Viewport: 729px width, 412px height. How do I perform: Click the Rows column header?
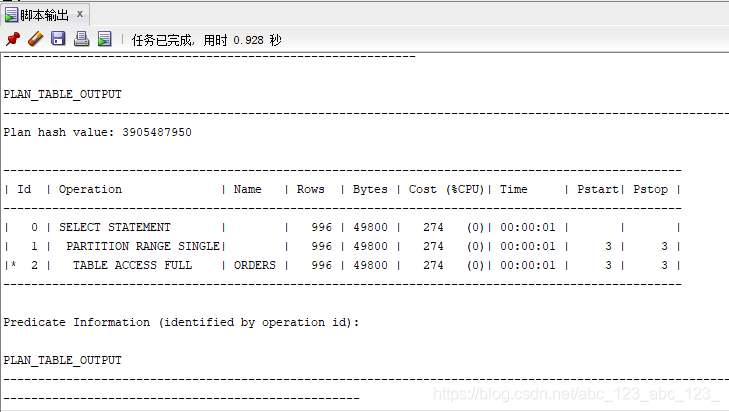(311, 189)
